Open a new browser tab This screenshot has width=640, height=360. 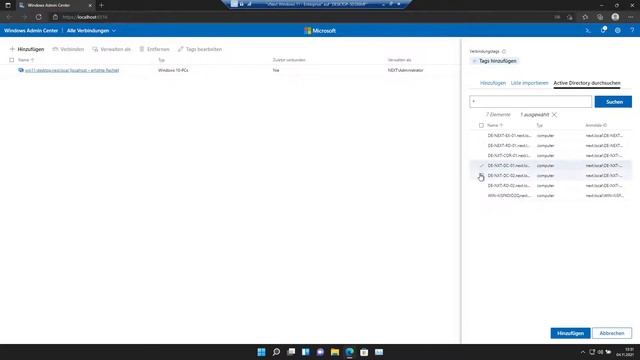[x=101, y=5]
